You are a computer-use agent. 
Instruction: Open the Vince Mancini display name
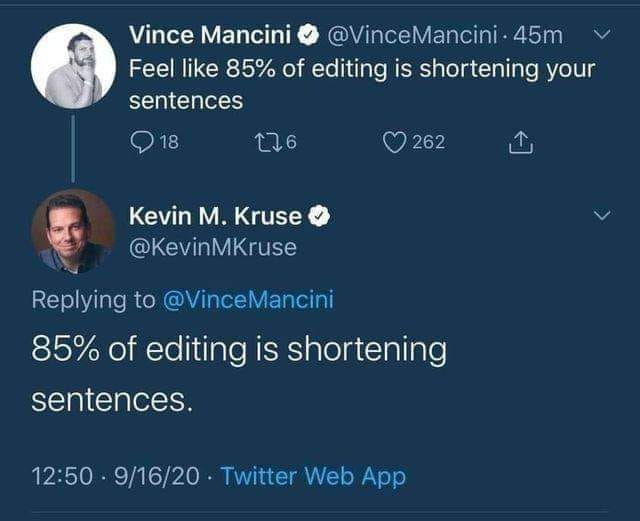211,36
